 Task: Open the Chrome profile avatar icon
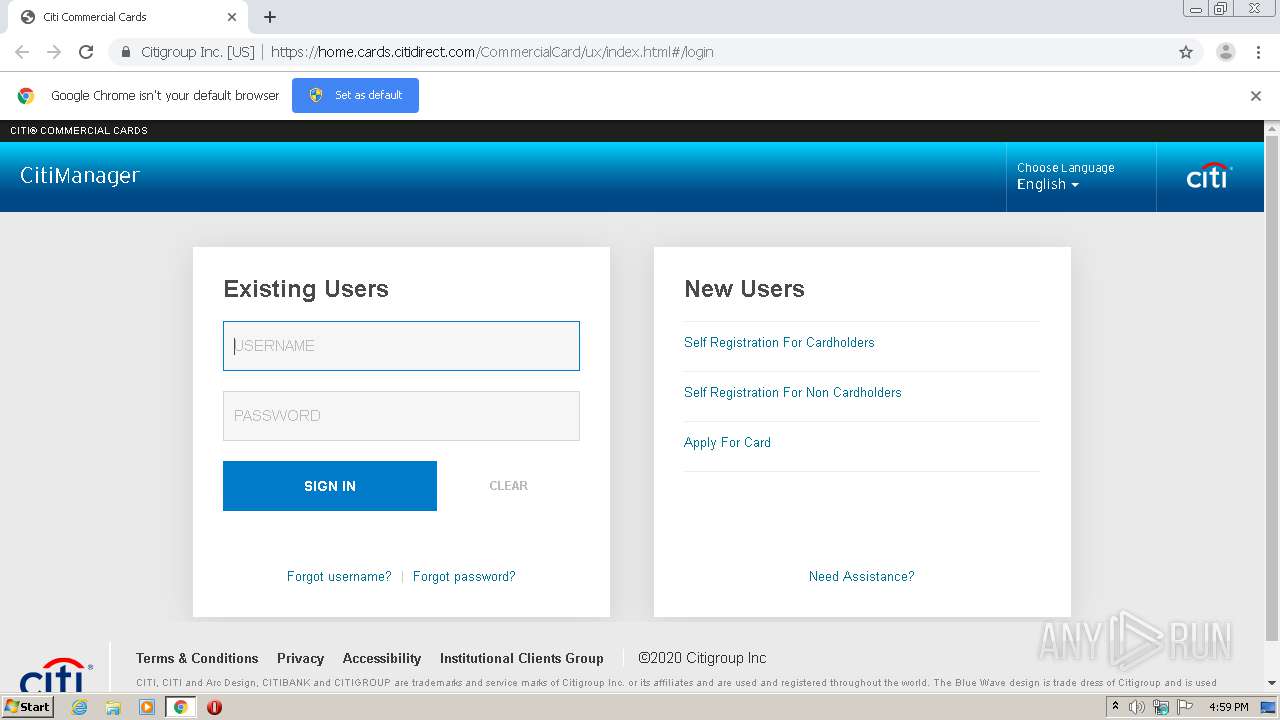(1226, 52)
